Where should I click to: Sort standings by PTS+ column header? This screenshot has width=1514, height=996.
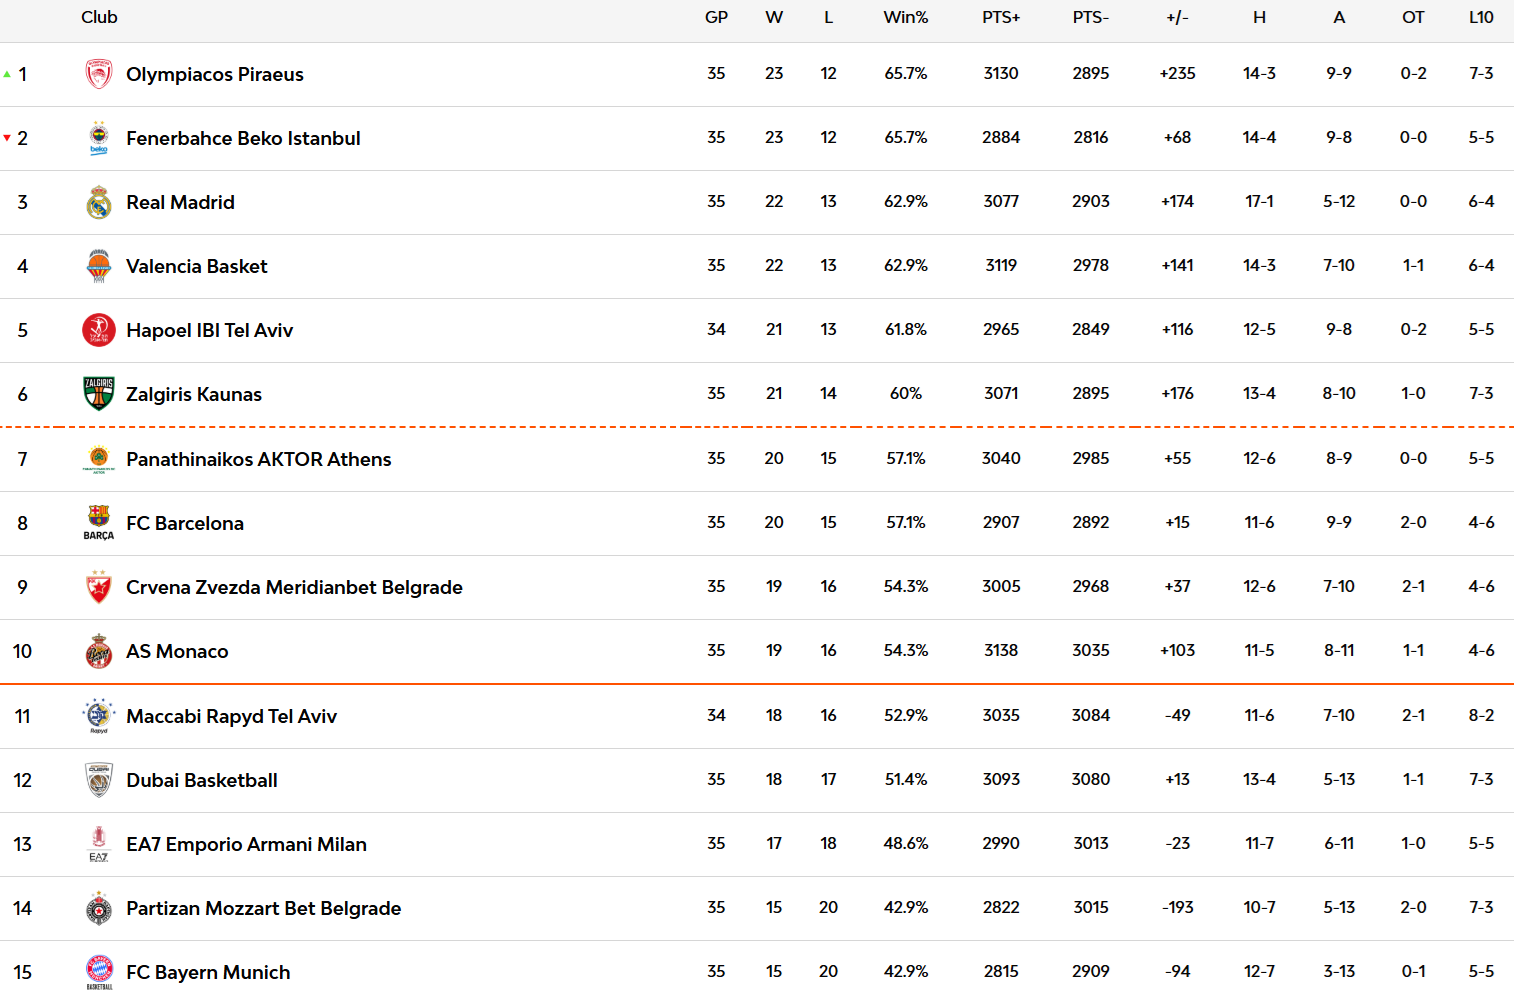tap(1000, 17)
